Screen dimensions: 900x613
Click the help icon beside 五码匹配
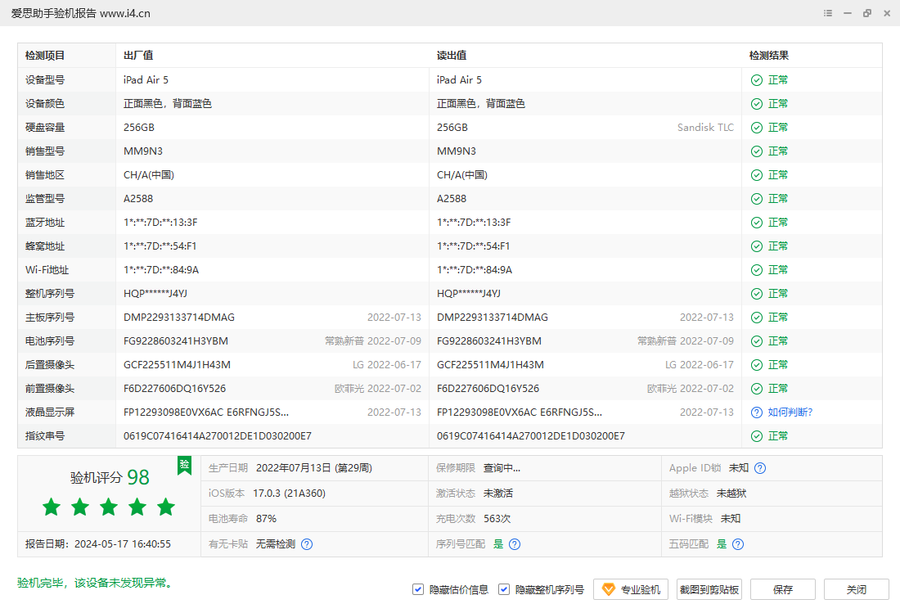pos(737,544)
